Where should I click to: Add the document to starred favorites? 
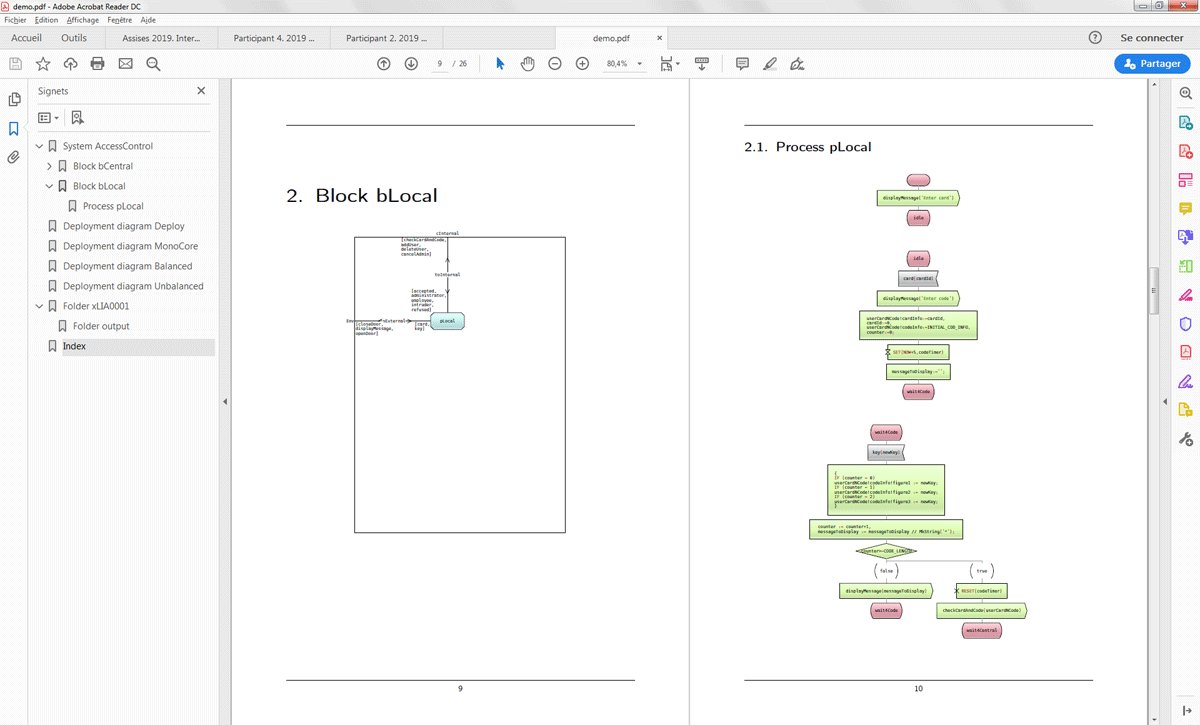tap(43, 64)
